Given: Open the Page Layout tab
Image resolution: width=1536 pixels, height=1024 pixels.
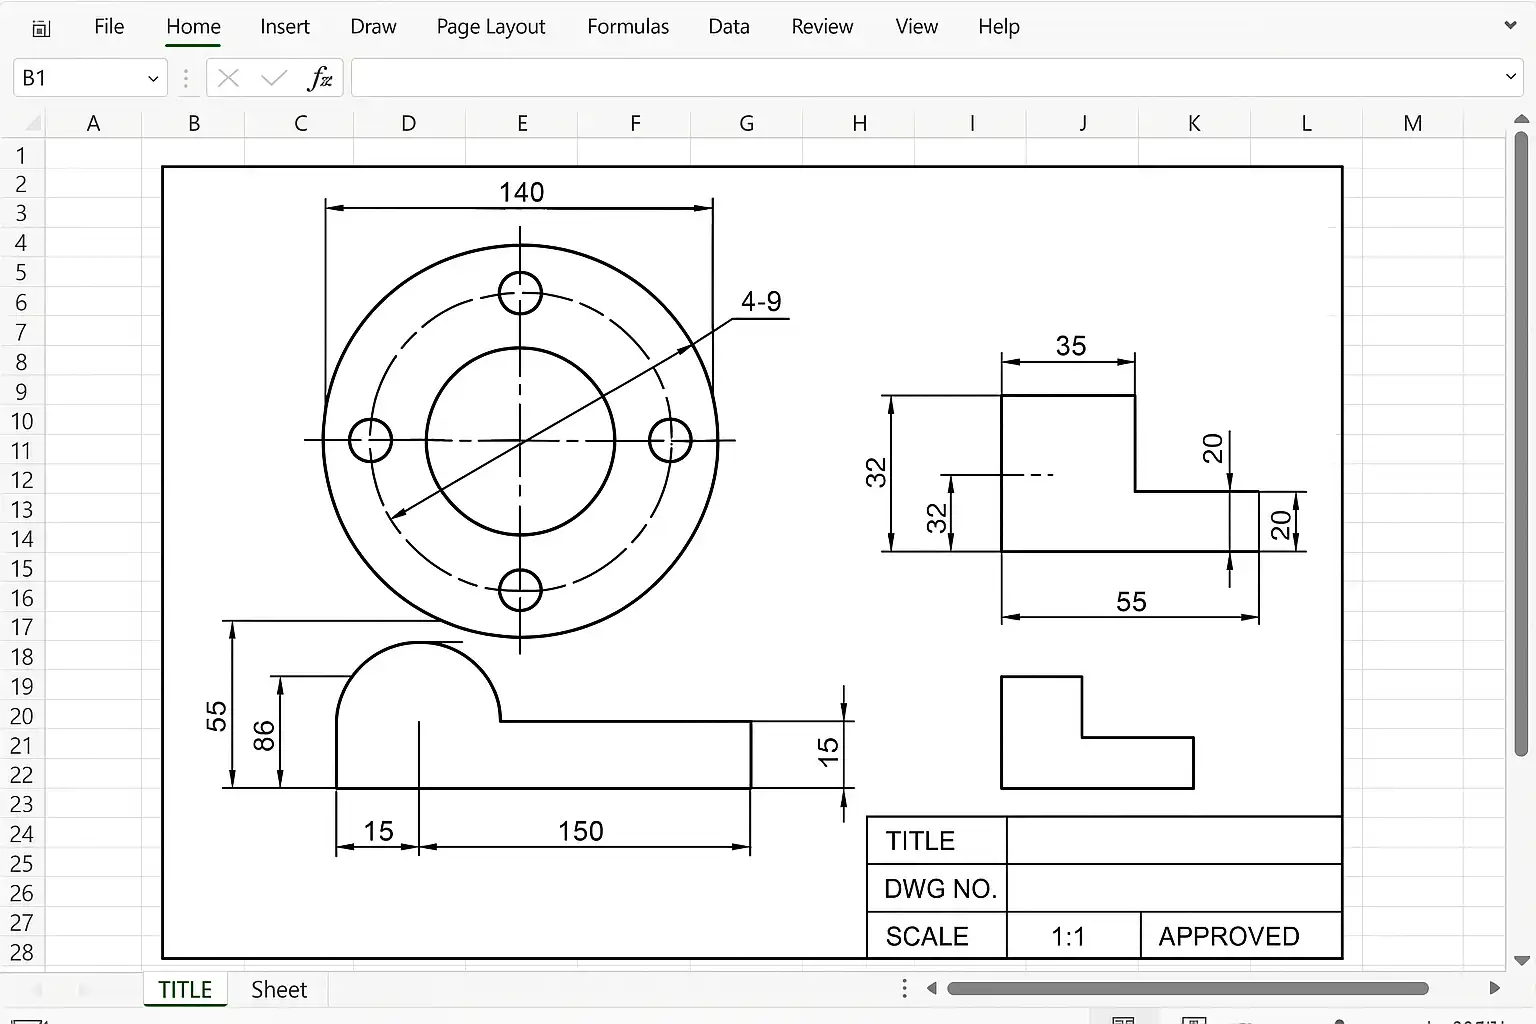Looking at the screenshot, I should point(491,27).
